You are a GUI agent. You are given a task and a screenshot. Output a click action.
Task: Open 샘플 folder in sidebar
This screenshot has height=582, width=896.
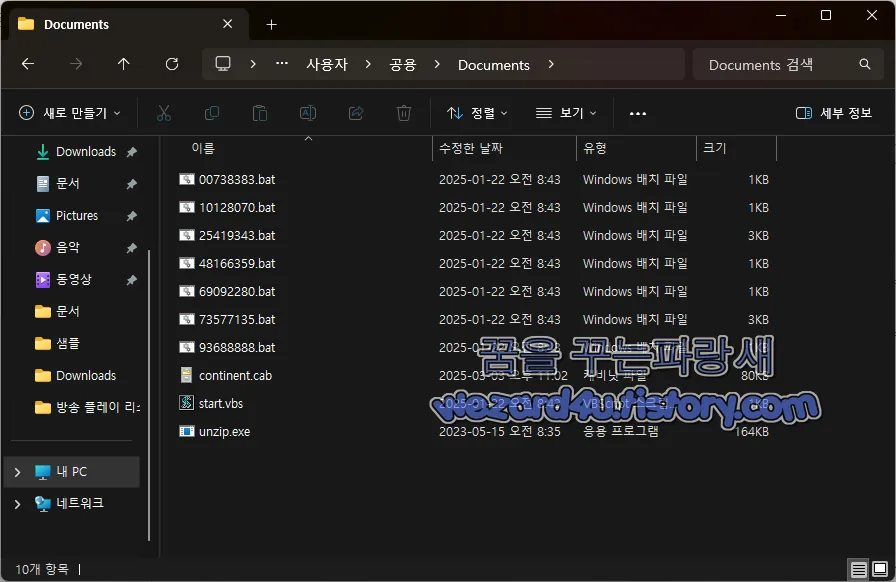click(58, 344)
